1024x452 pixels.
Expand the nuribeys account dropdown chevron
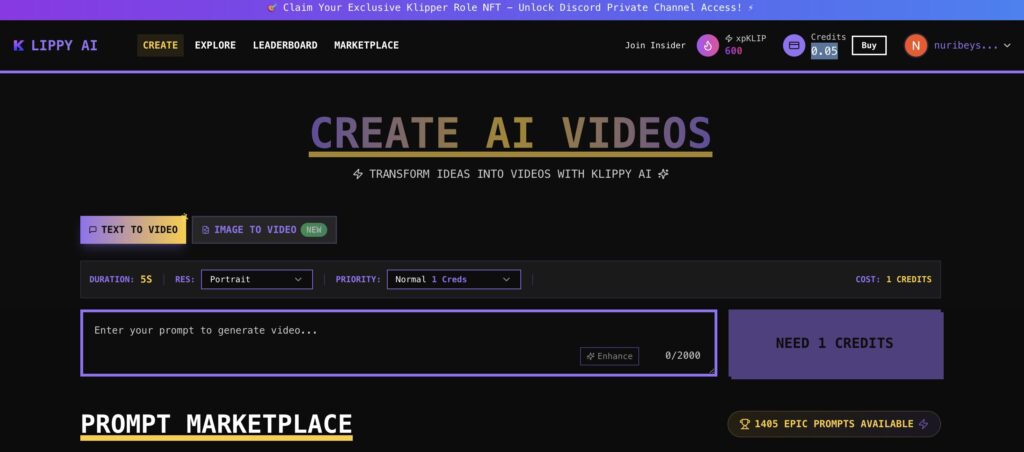click(1007, 46)
